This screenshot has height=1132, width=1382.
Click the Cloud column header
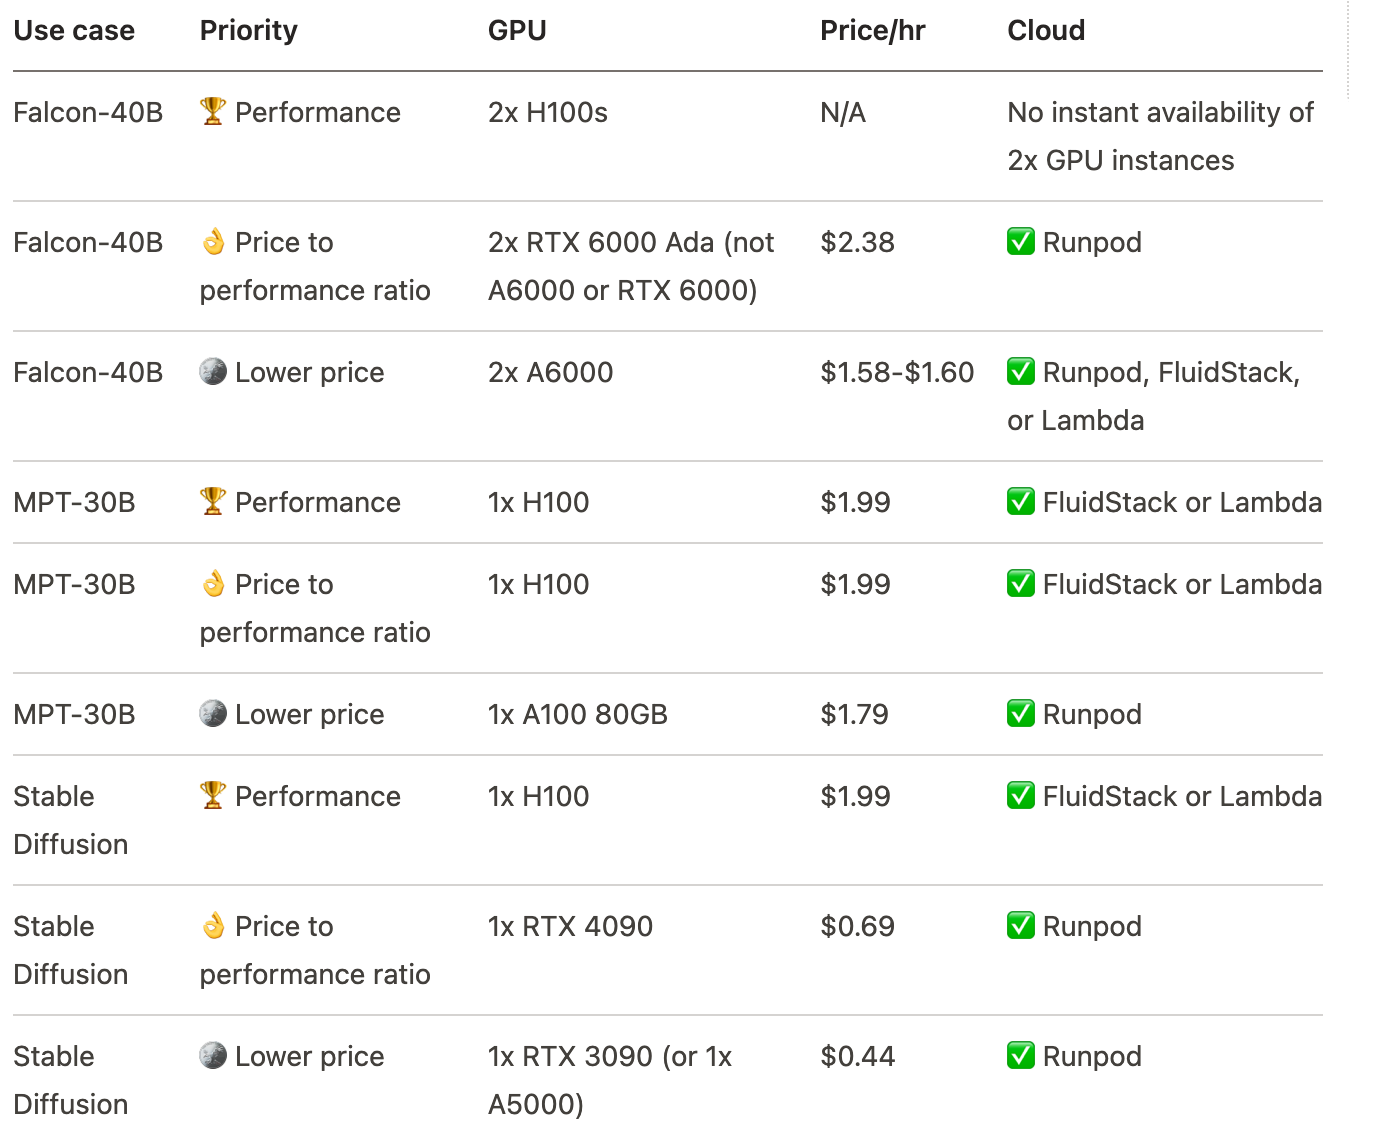[1046, 31]
